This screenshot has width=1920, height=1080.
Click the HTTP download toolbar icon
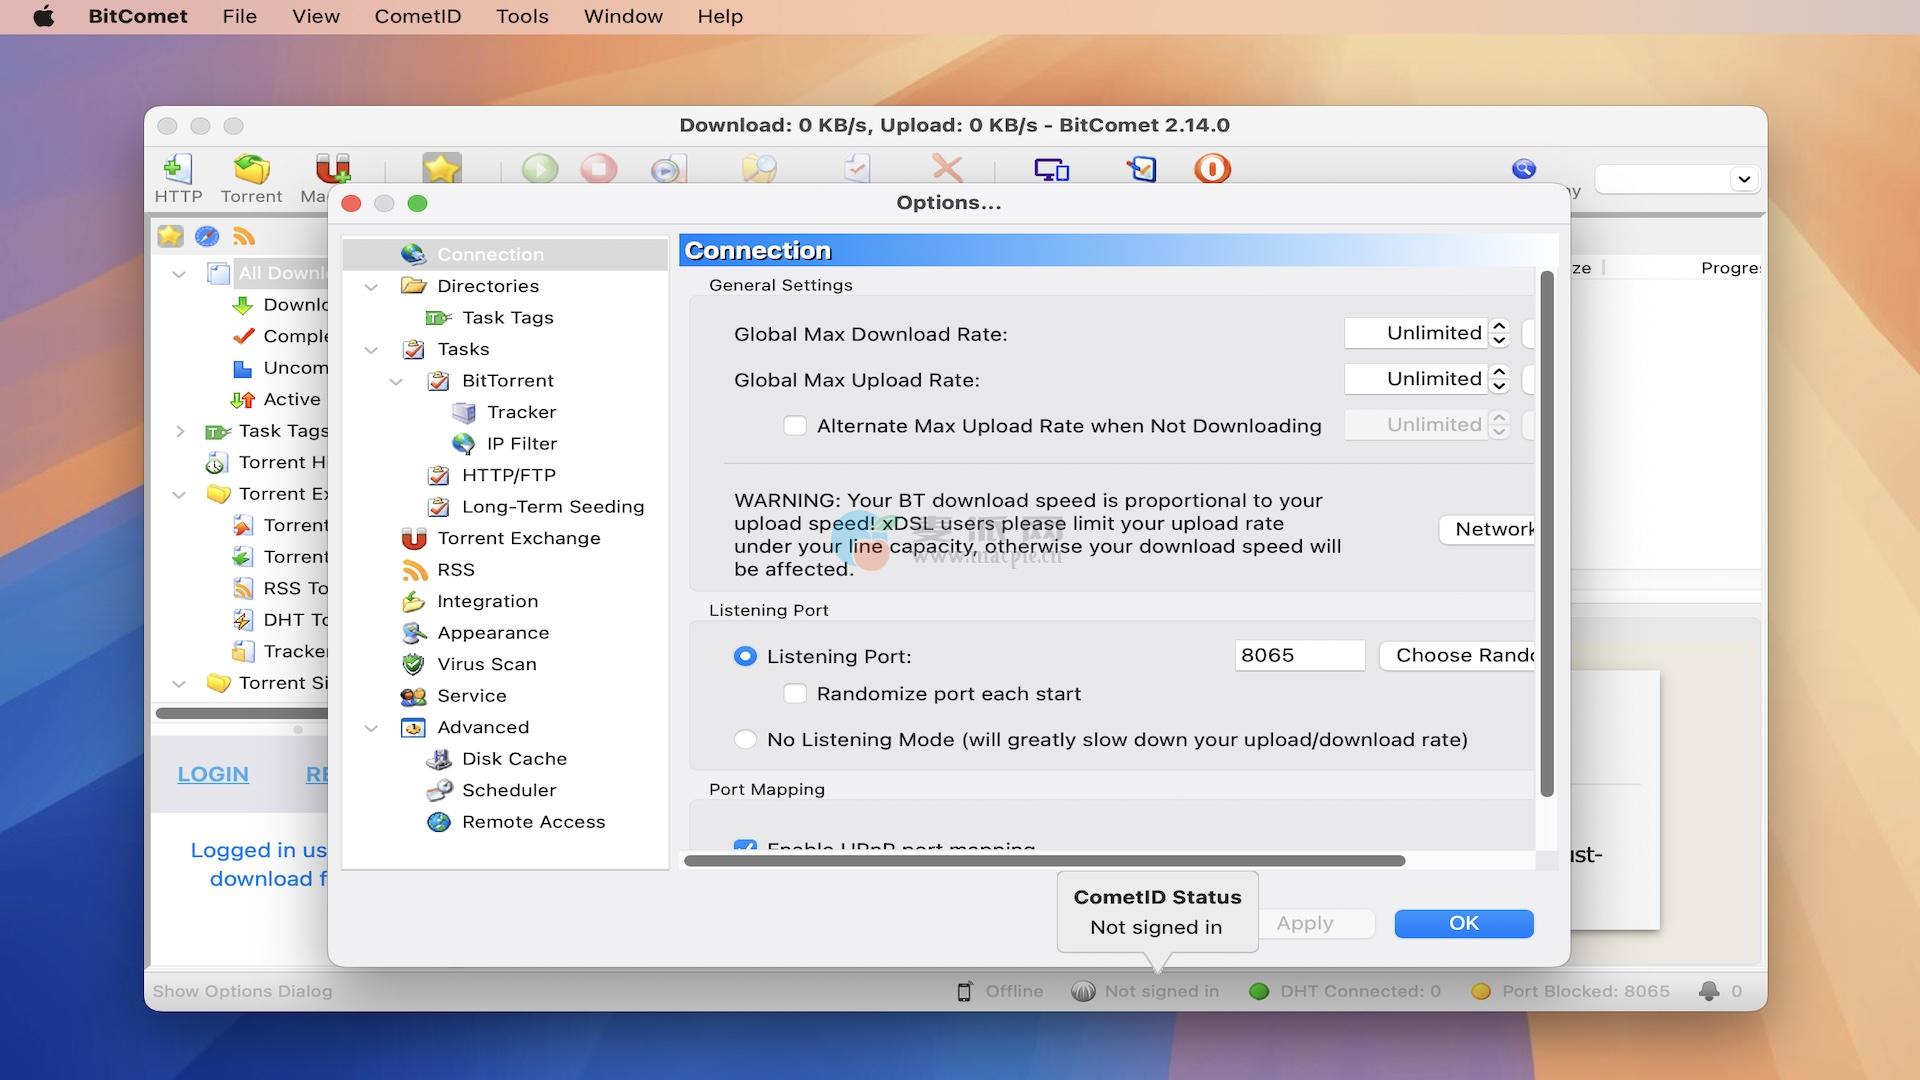(x=177, y=169)
